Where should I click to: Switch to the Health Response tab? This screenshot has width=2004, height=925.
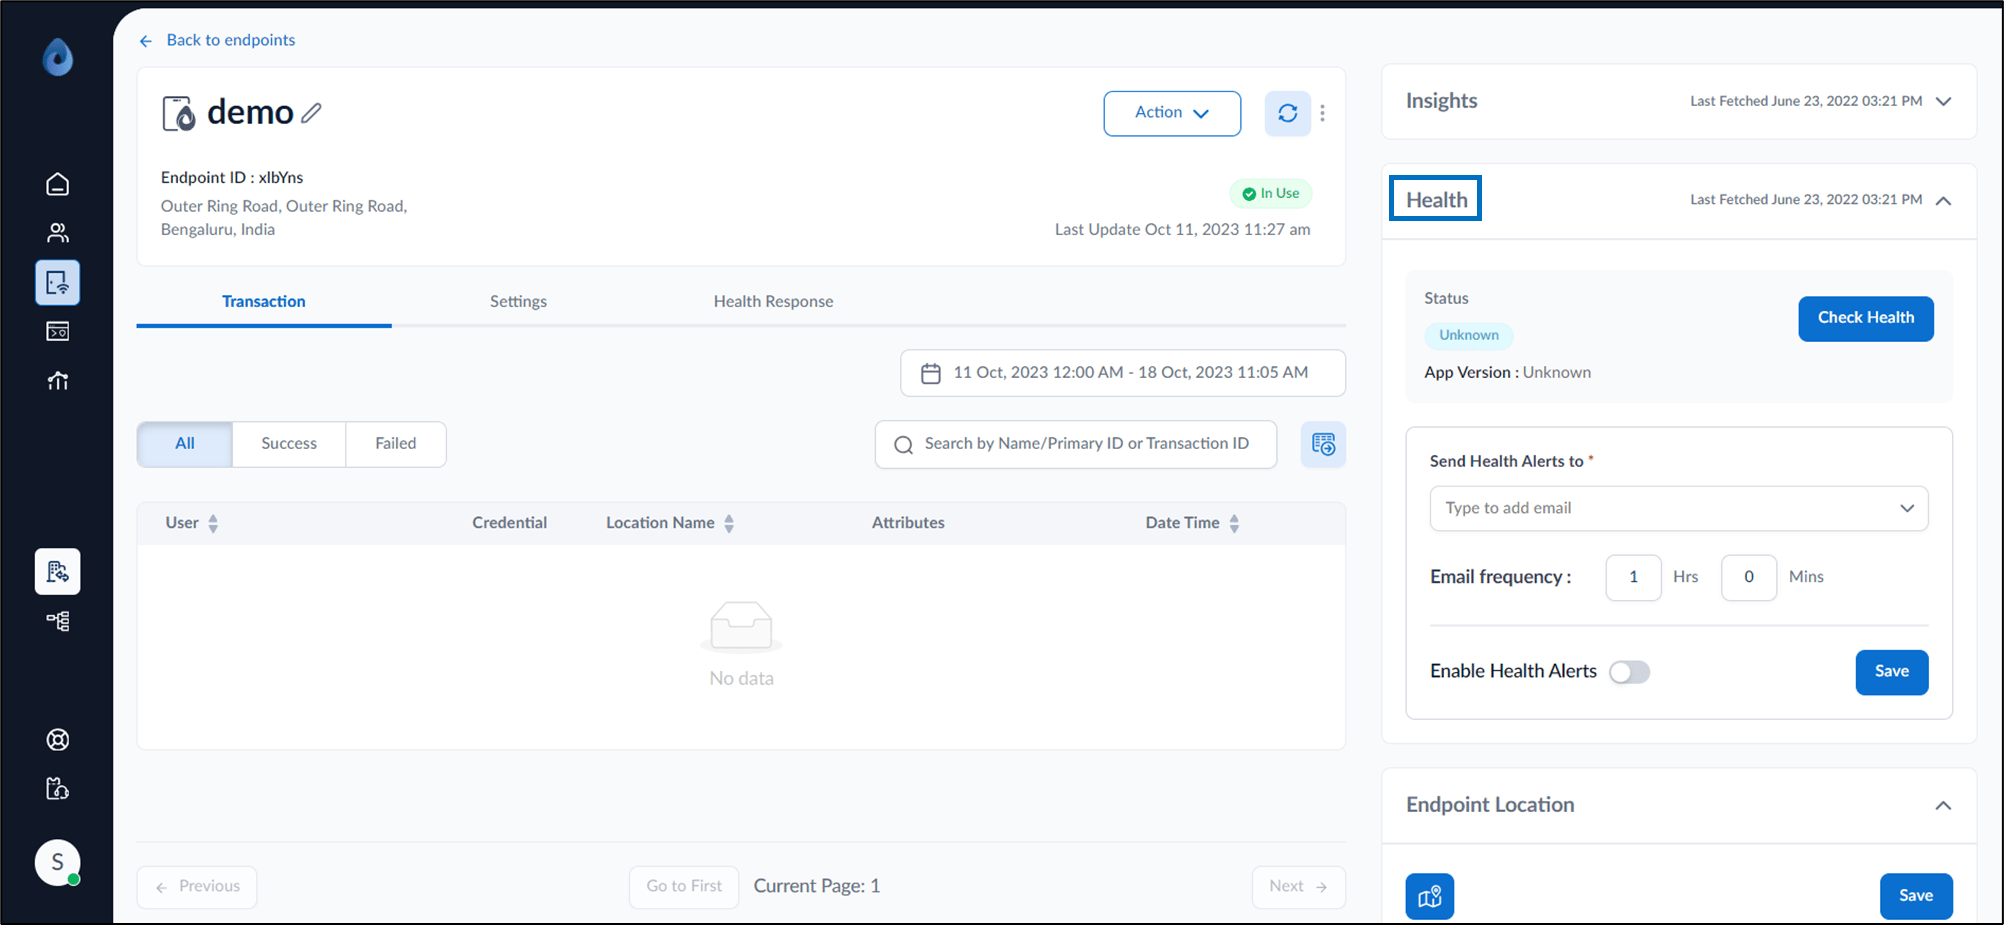point(773,302)
